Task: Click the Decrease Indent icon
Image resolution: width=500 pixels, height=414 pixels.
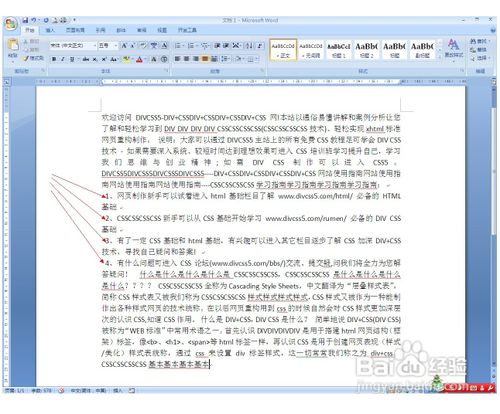Action: point(217,46)
